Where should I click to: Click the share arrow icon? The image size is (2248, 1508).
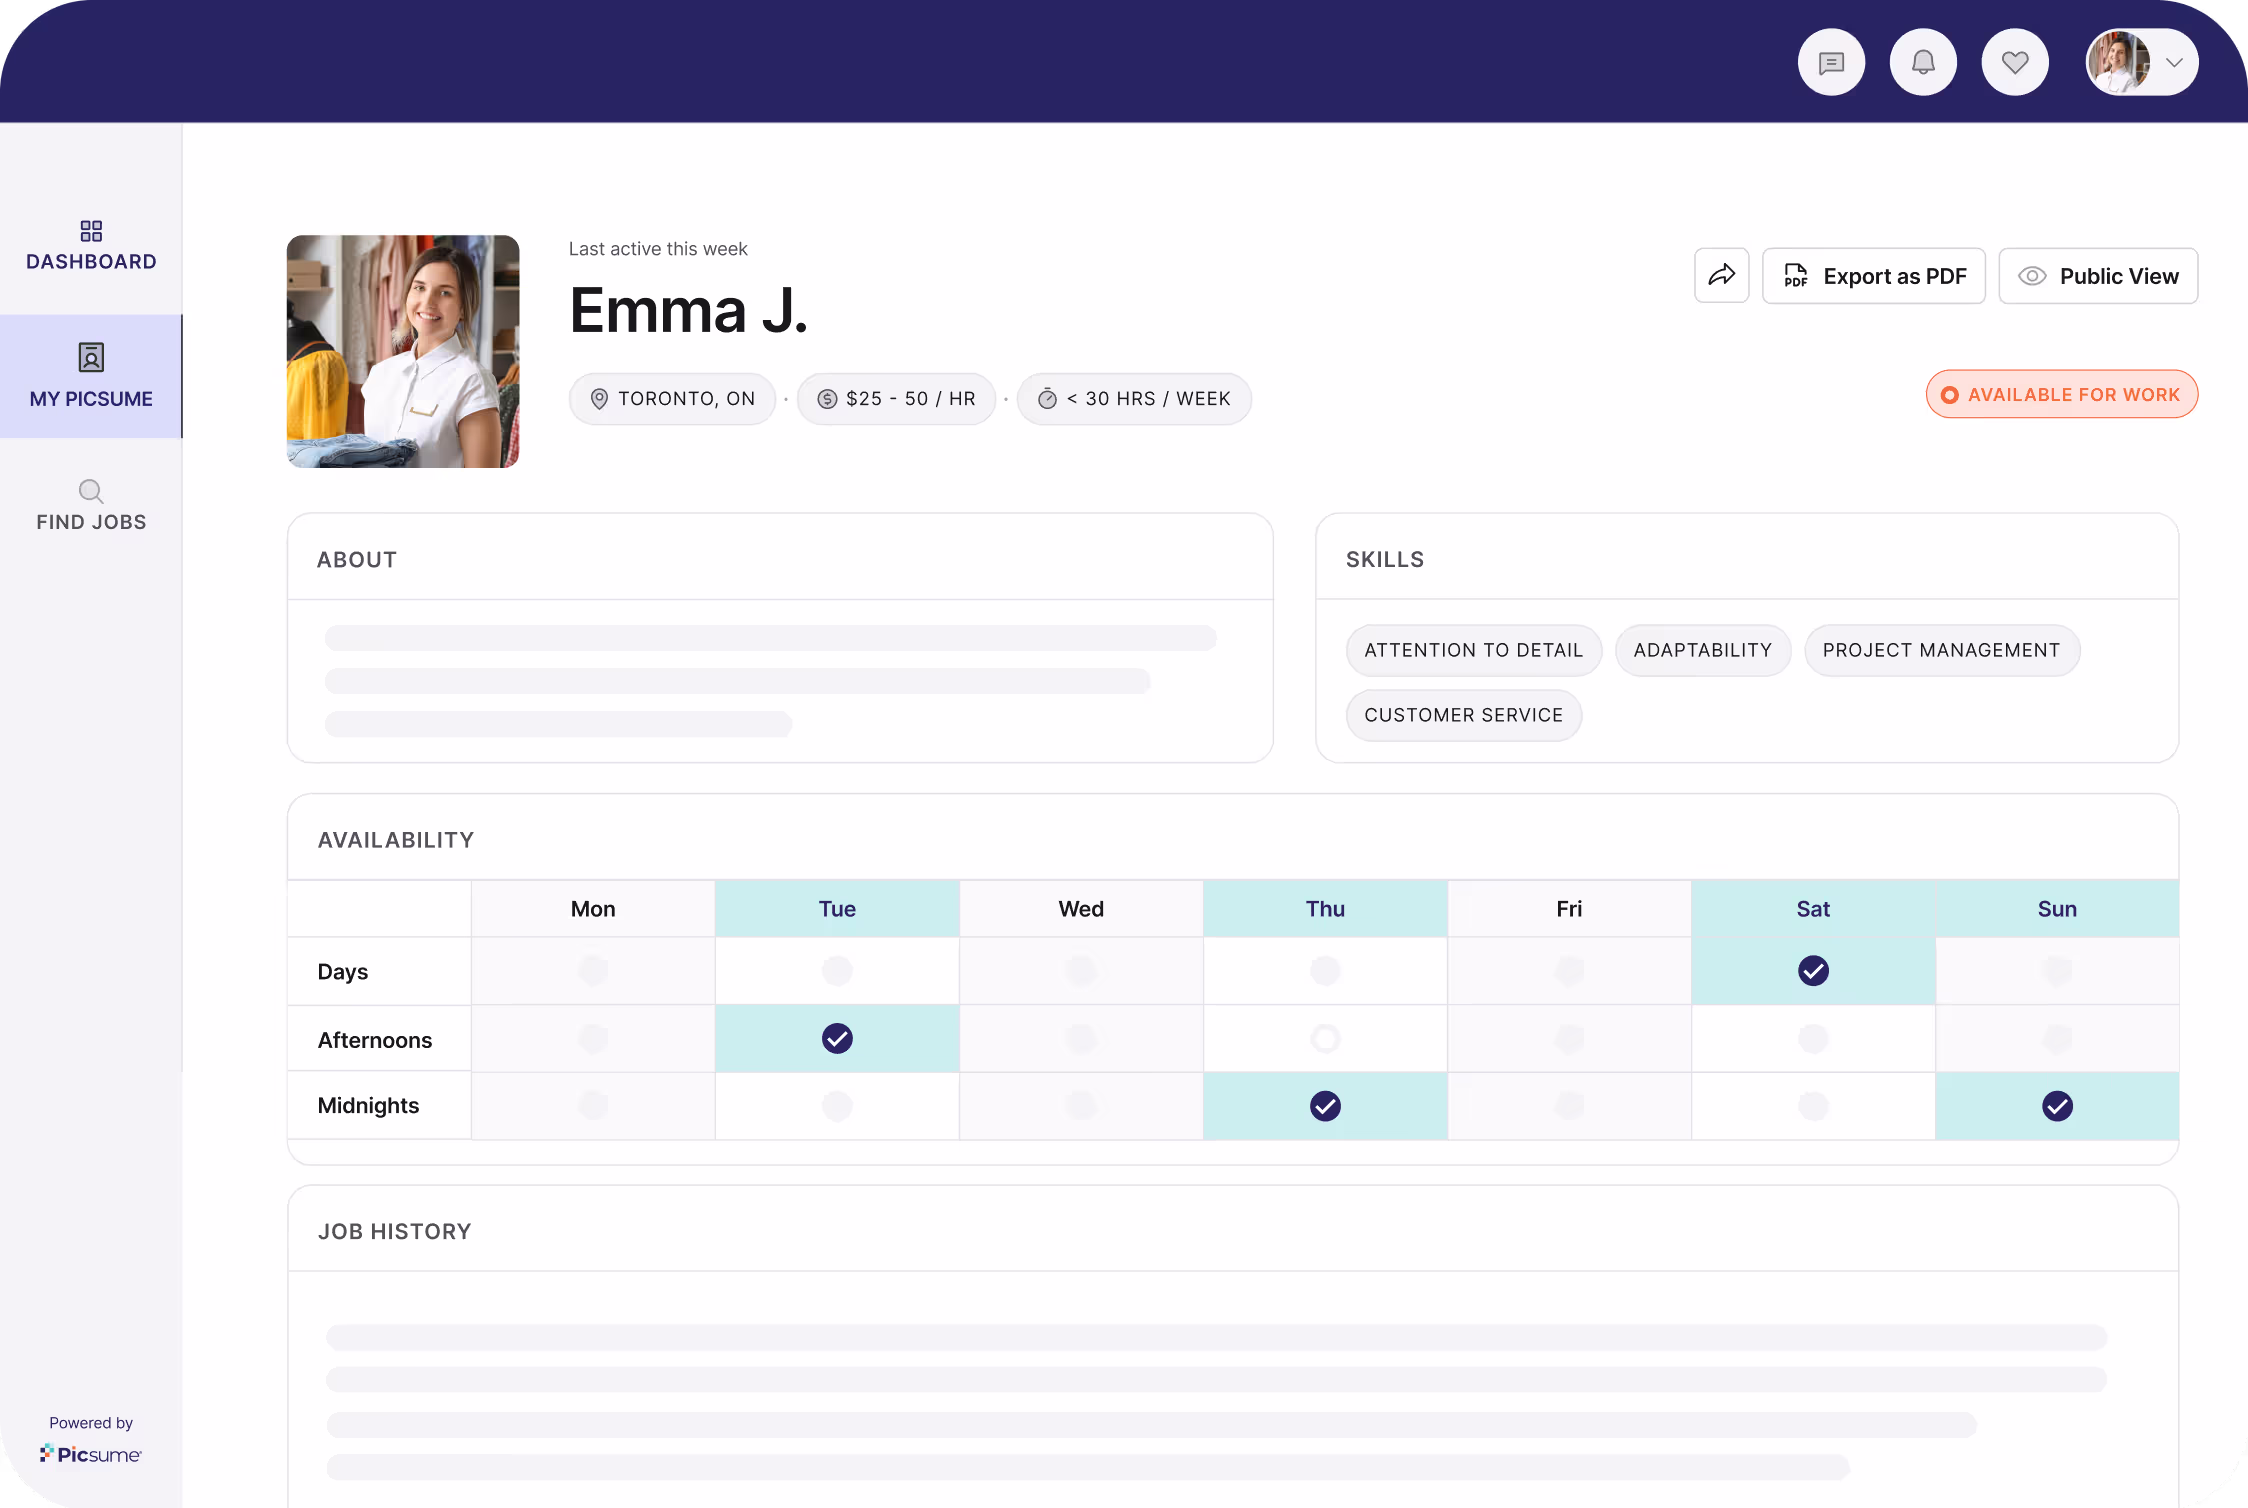point(1721,275)
